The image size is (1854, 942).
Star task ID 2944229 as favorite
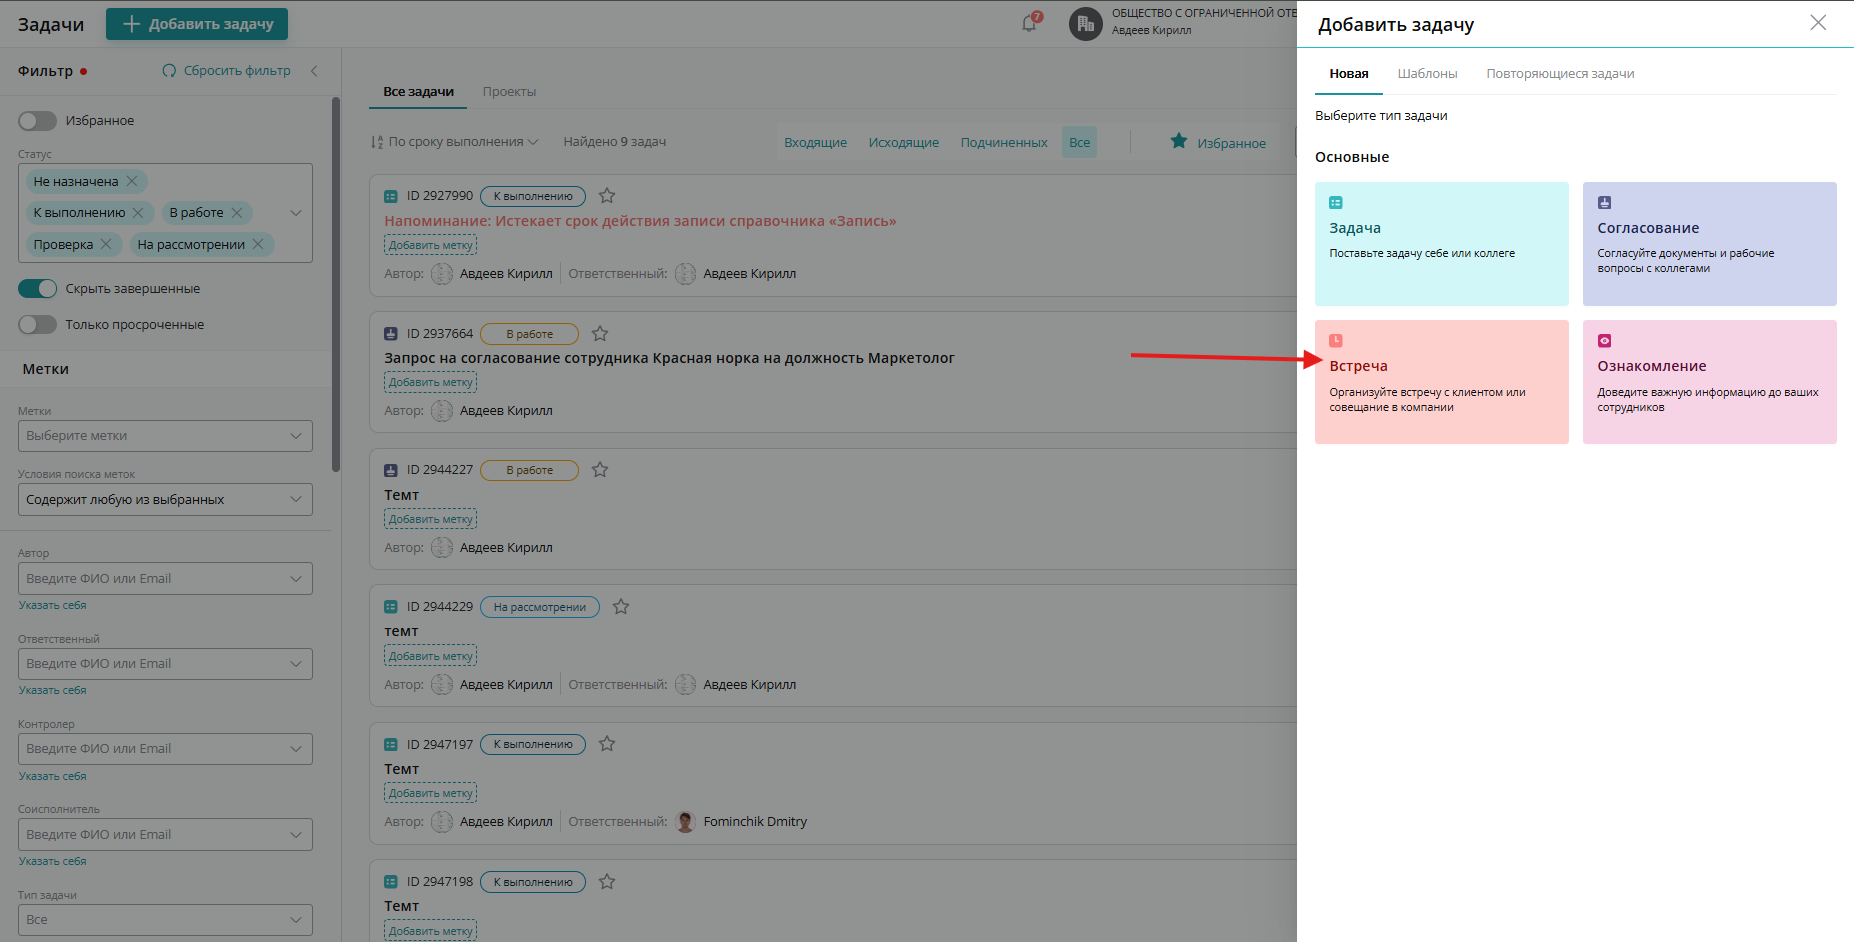click(621, 607)
